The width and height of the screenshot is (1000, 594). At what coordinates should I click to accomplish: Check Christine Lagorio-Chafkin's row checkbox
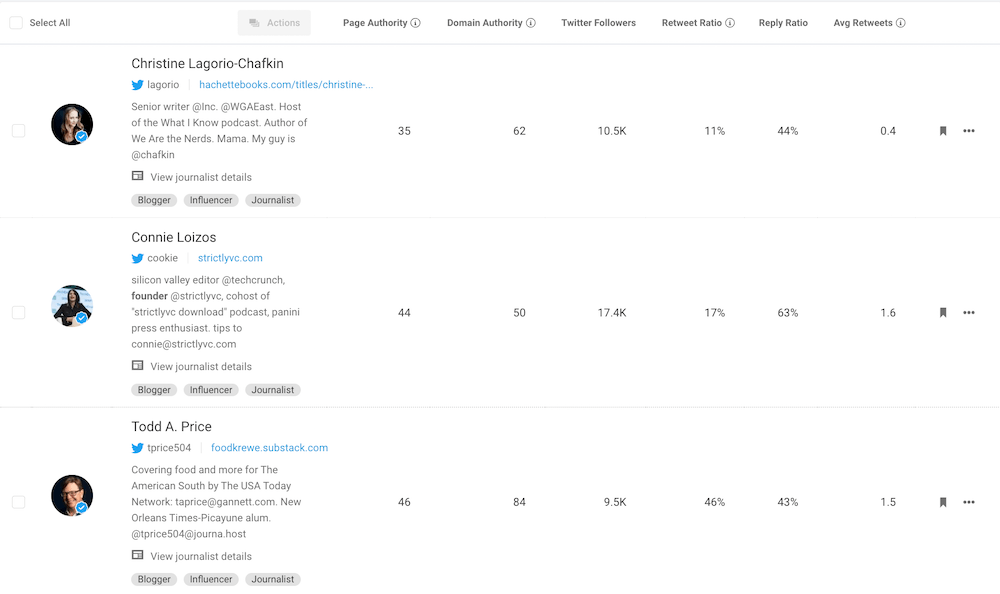(x=18, y=131)
